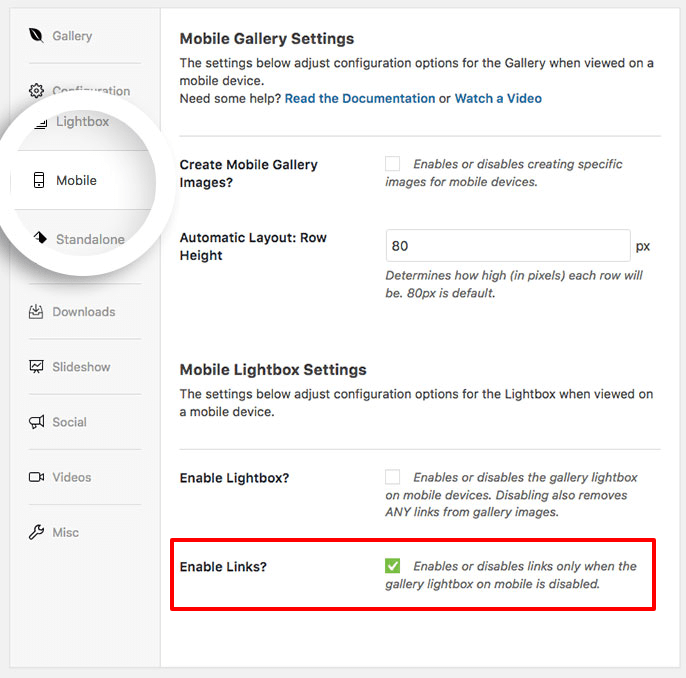Open the Read the Documentation link

(x=360, y=98)
